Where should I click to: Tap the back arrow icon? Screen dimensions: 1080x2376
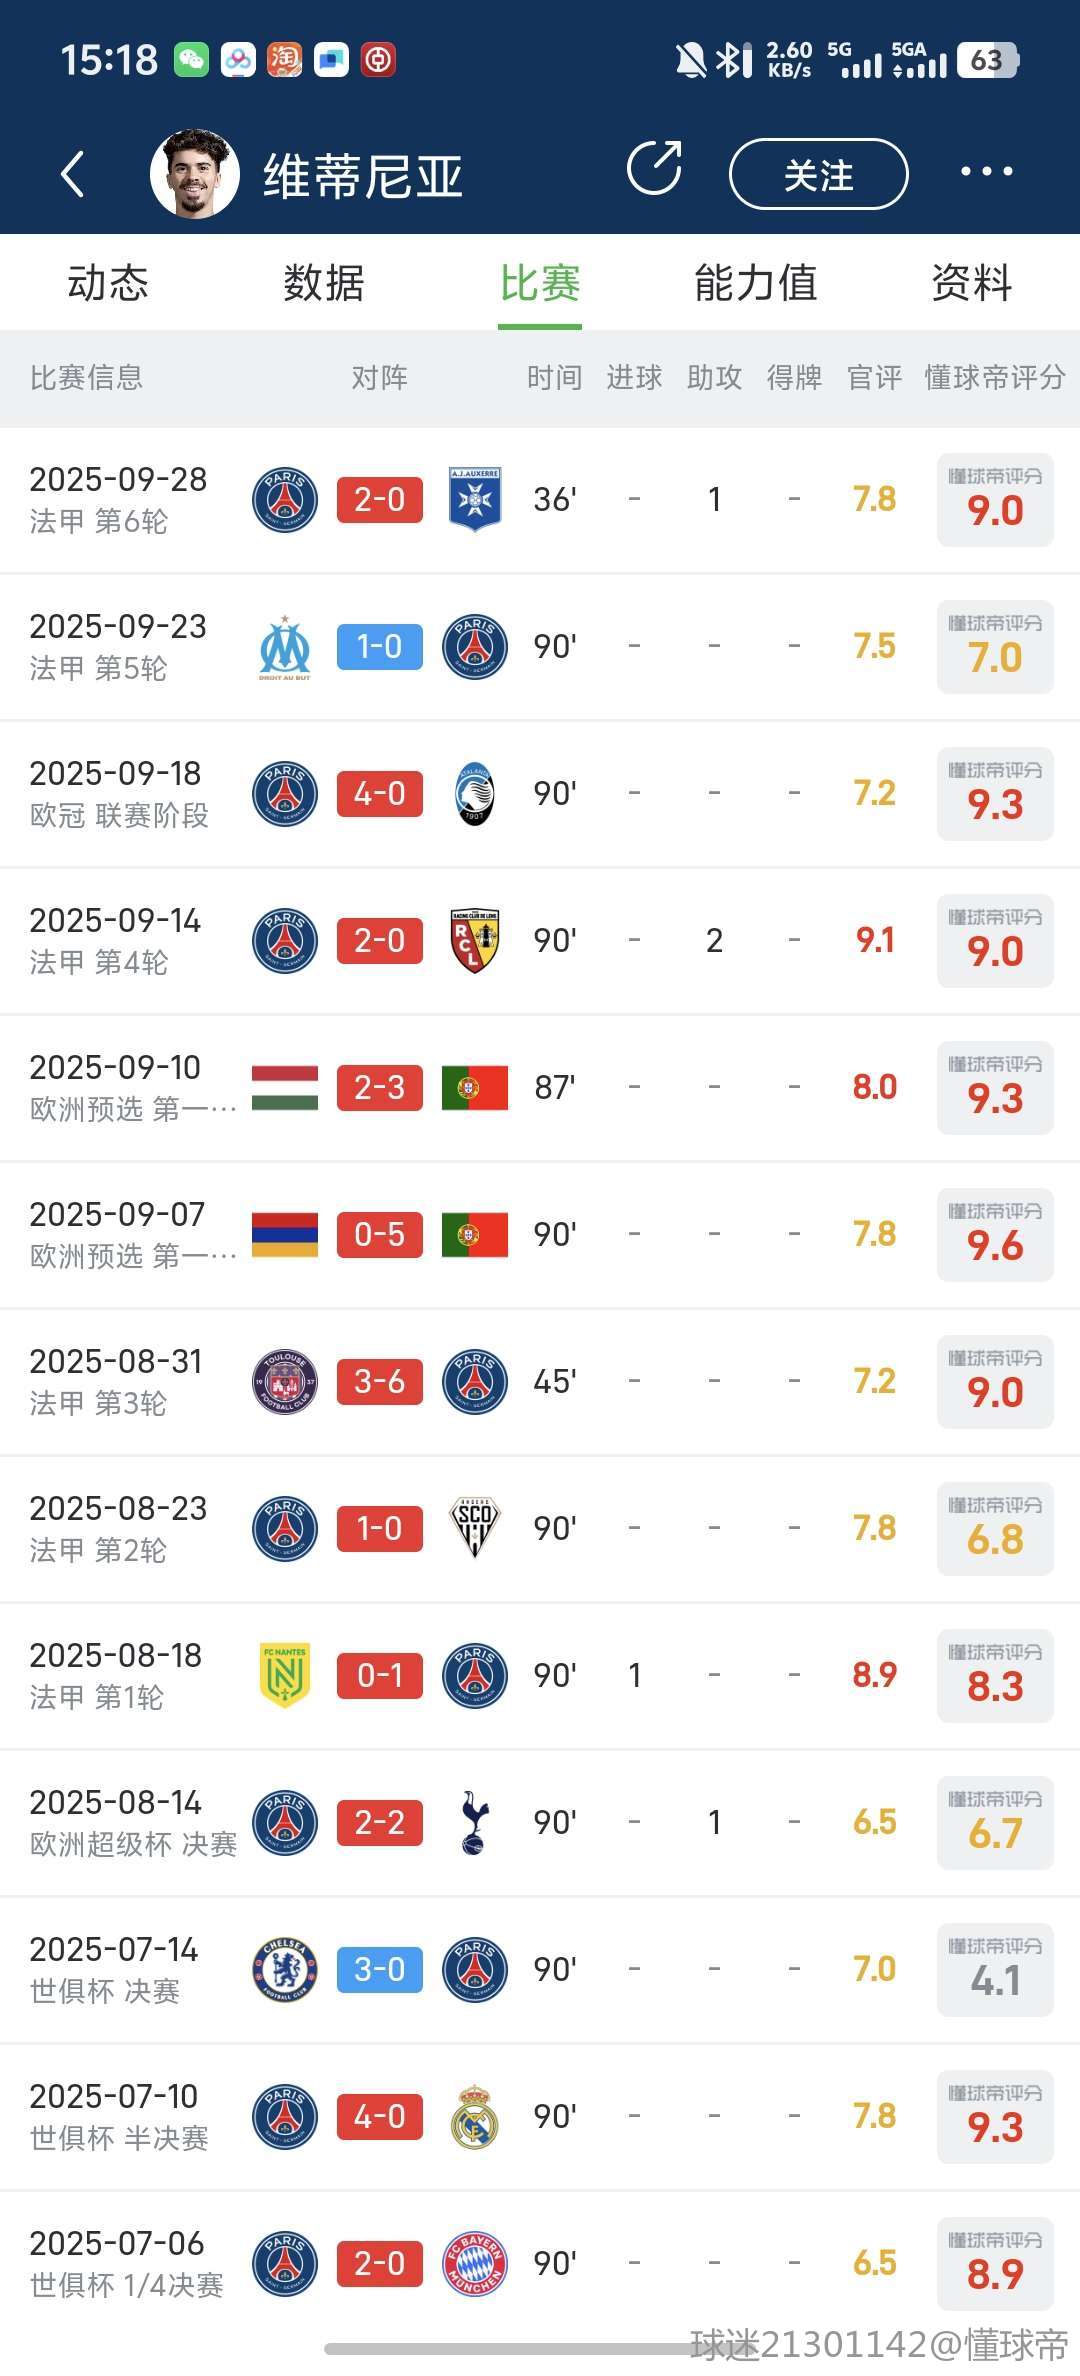(x=73, y=174)
